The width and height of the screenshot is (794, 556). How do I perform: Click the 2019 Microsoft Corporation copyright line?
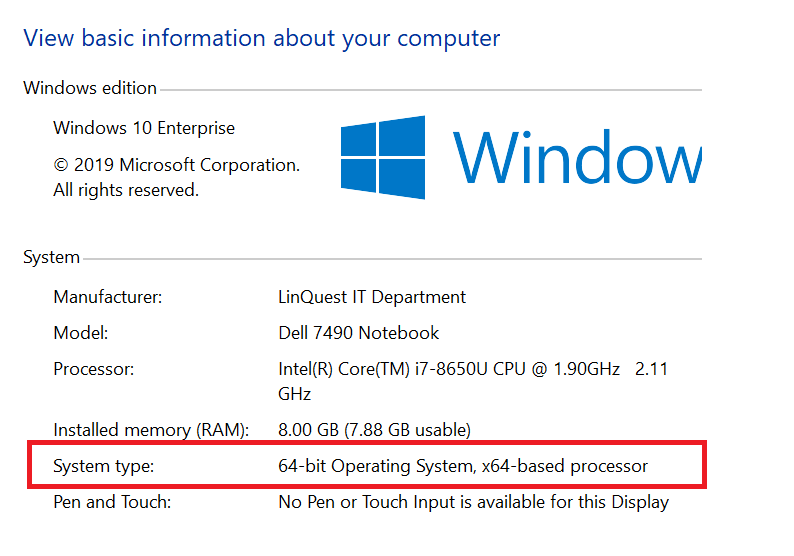click(x=177, y=165)
